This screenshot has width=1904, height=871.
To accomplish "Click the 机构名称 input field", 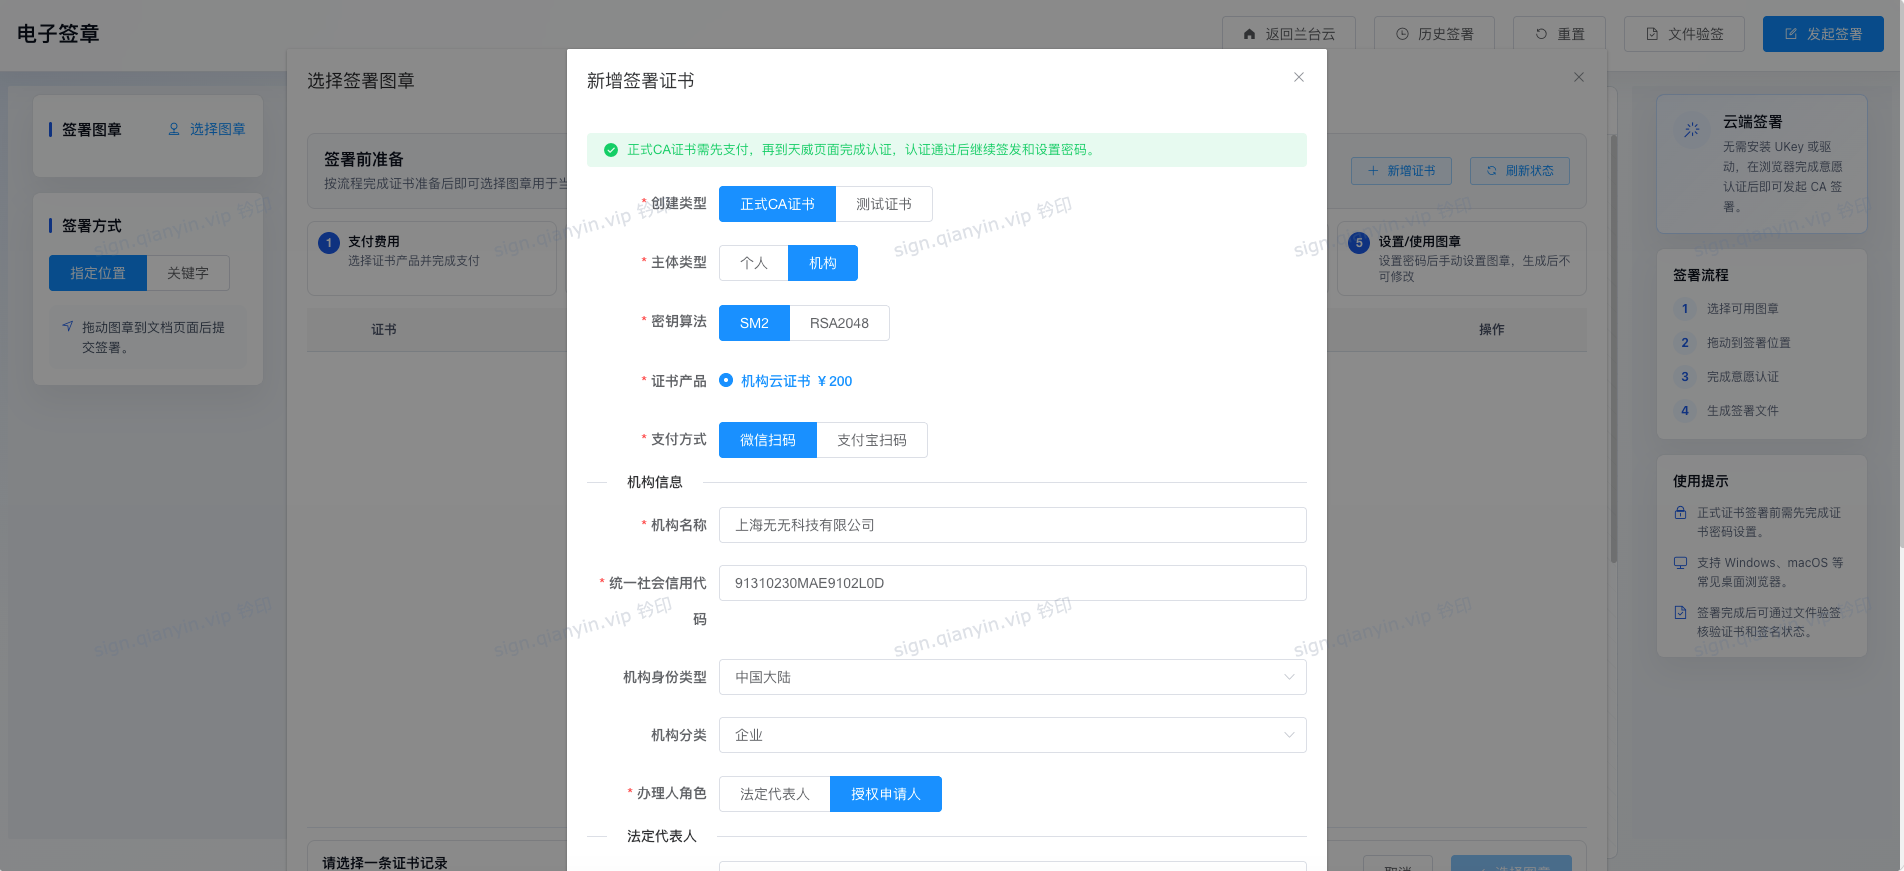I will (1012, 525).
